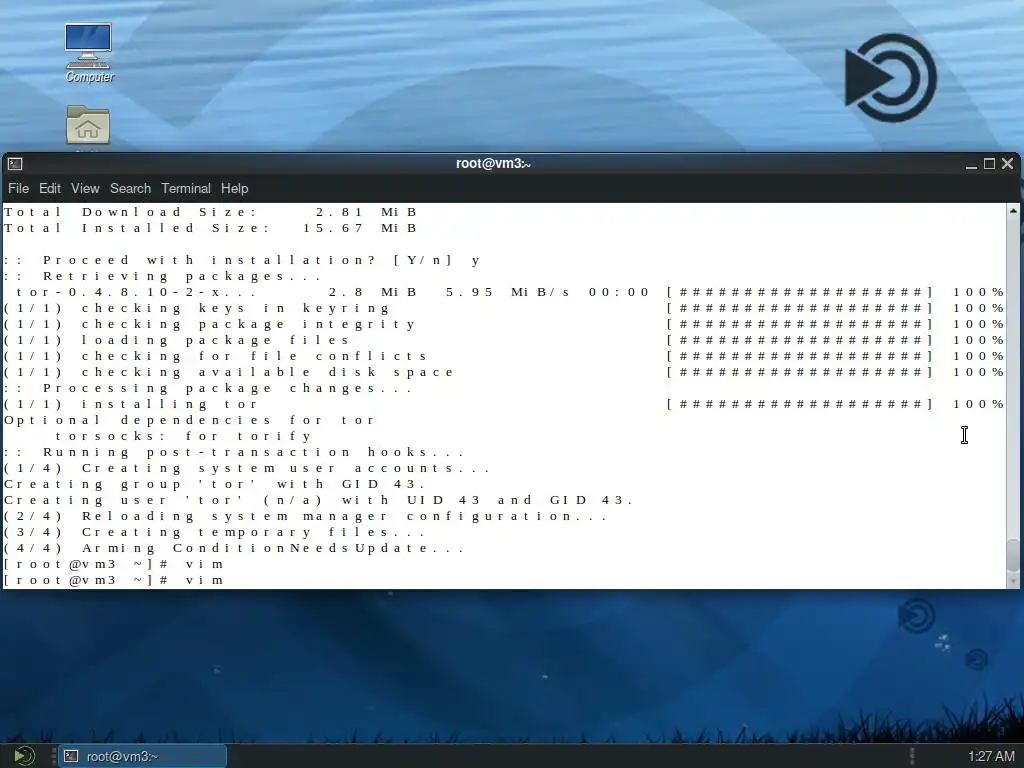
Task: Open the Search menu
Action: pos(130,188)
